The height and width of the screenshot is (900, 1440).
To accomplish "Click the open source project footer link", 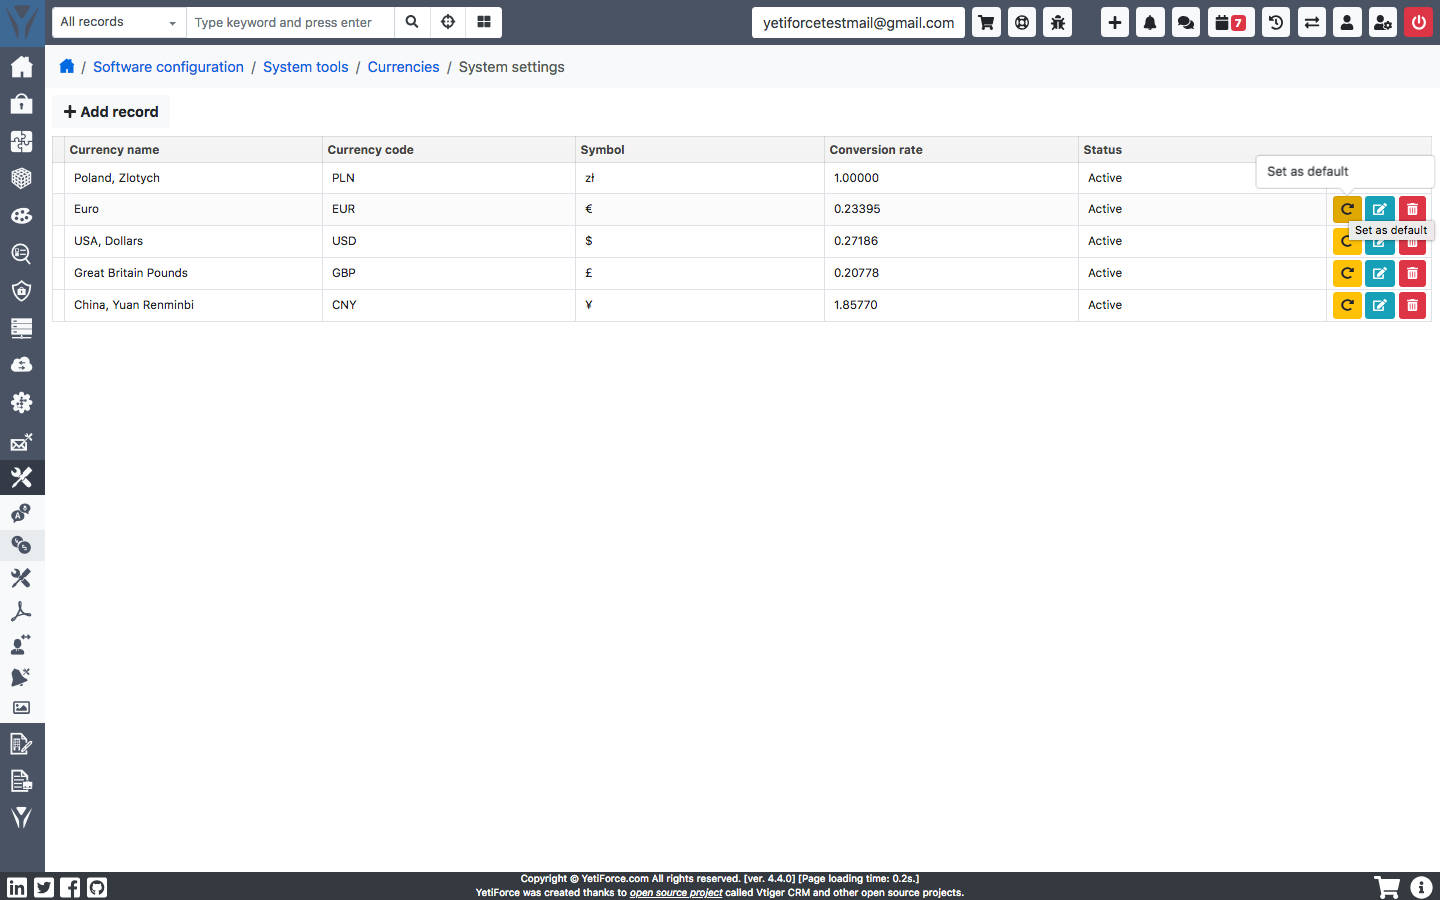I will 676,893.
